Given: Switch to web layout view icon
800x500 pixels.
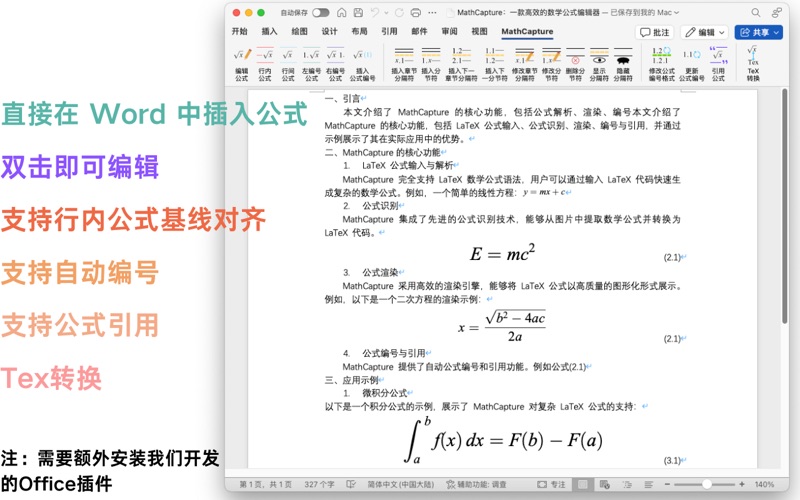Looking at the screenshot, I should 605,484.
